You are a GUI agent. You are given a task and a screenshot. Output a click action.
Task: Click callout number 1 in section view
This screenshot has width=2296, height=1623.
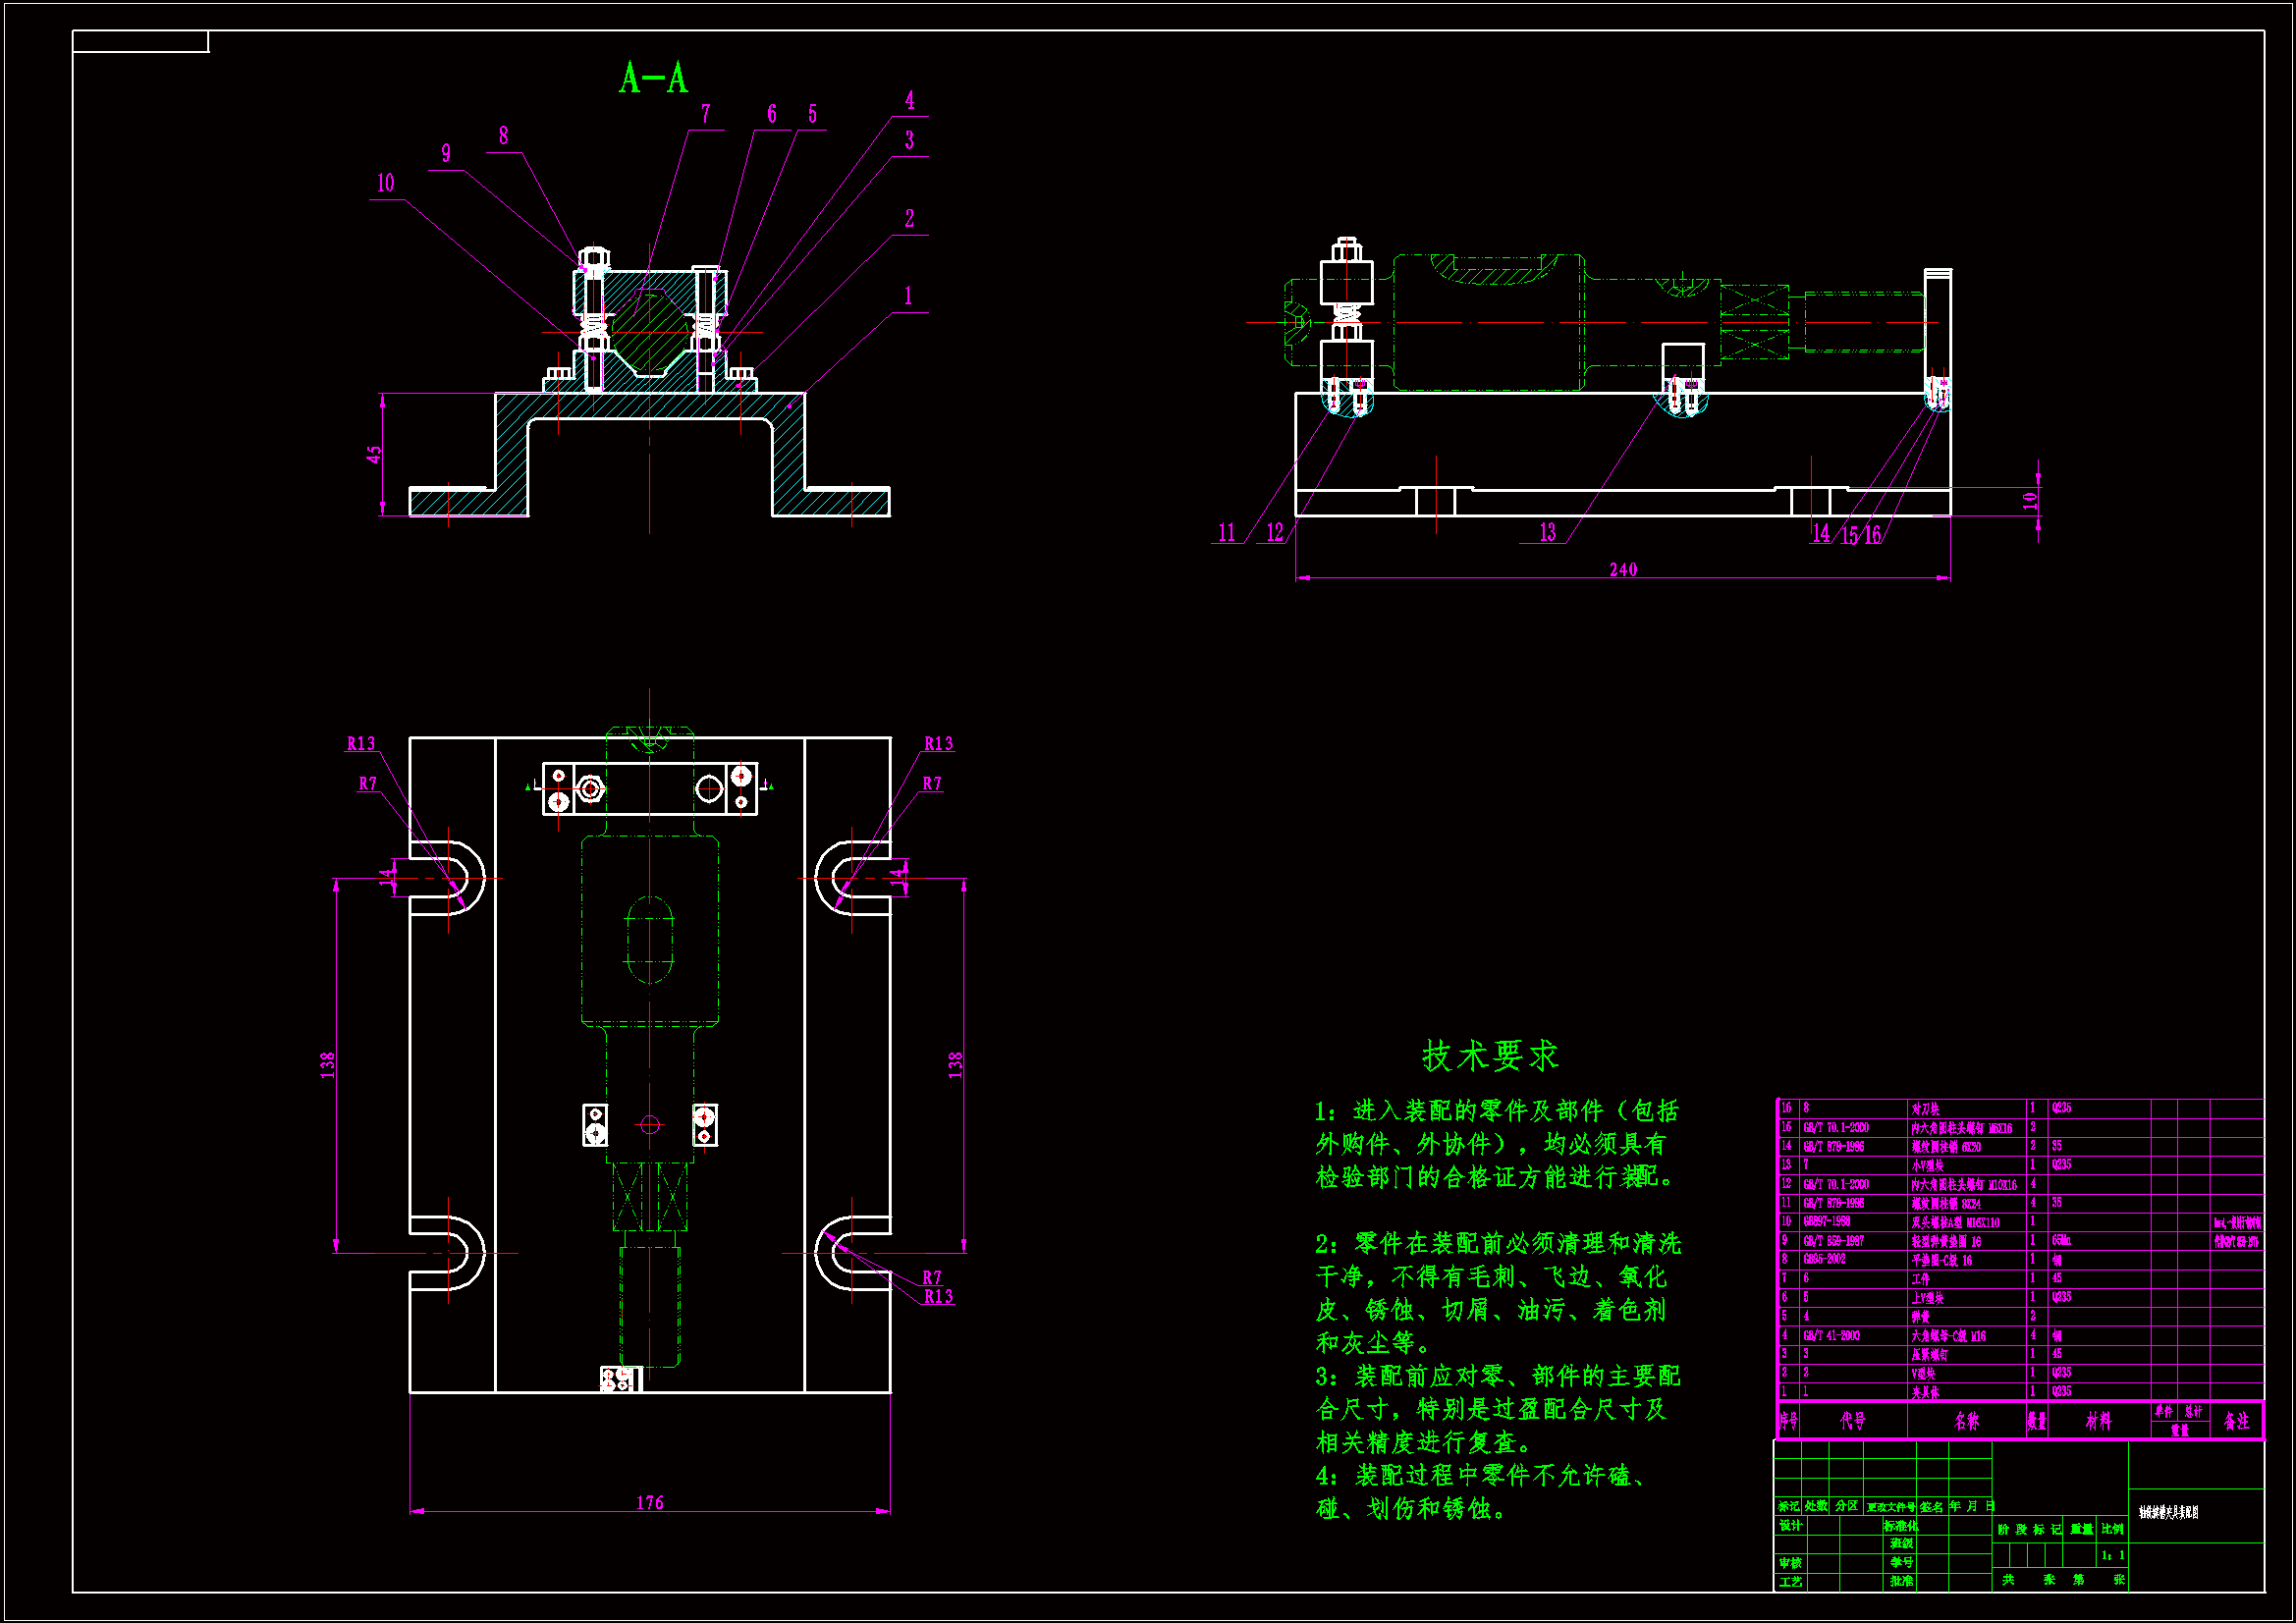click(x=908, y=296)
